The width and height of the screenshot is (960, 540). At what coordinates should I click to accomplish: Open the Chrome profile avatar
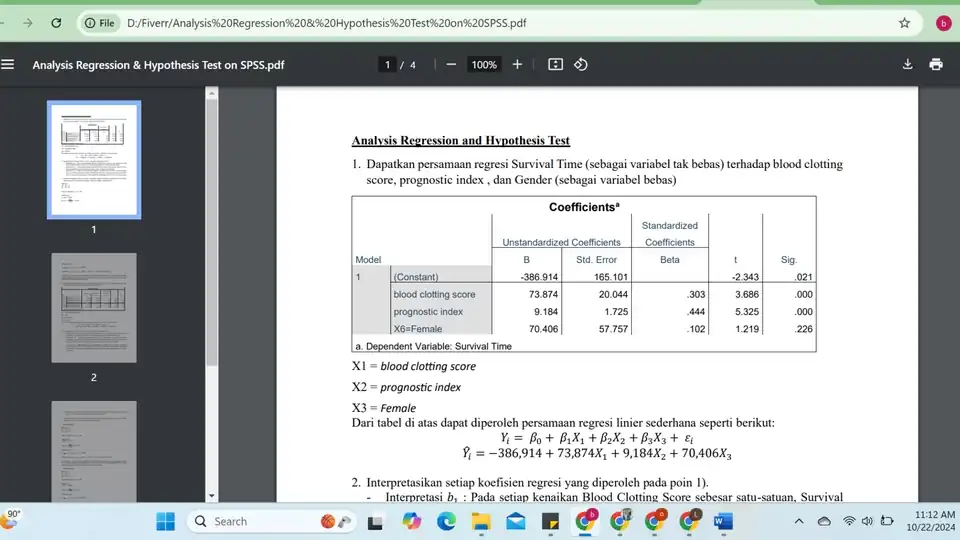coord(943,23)
